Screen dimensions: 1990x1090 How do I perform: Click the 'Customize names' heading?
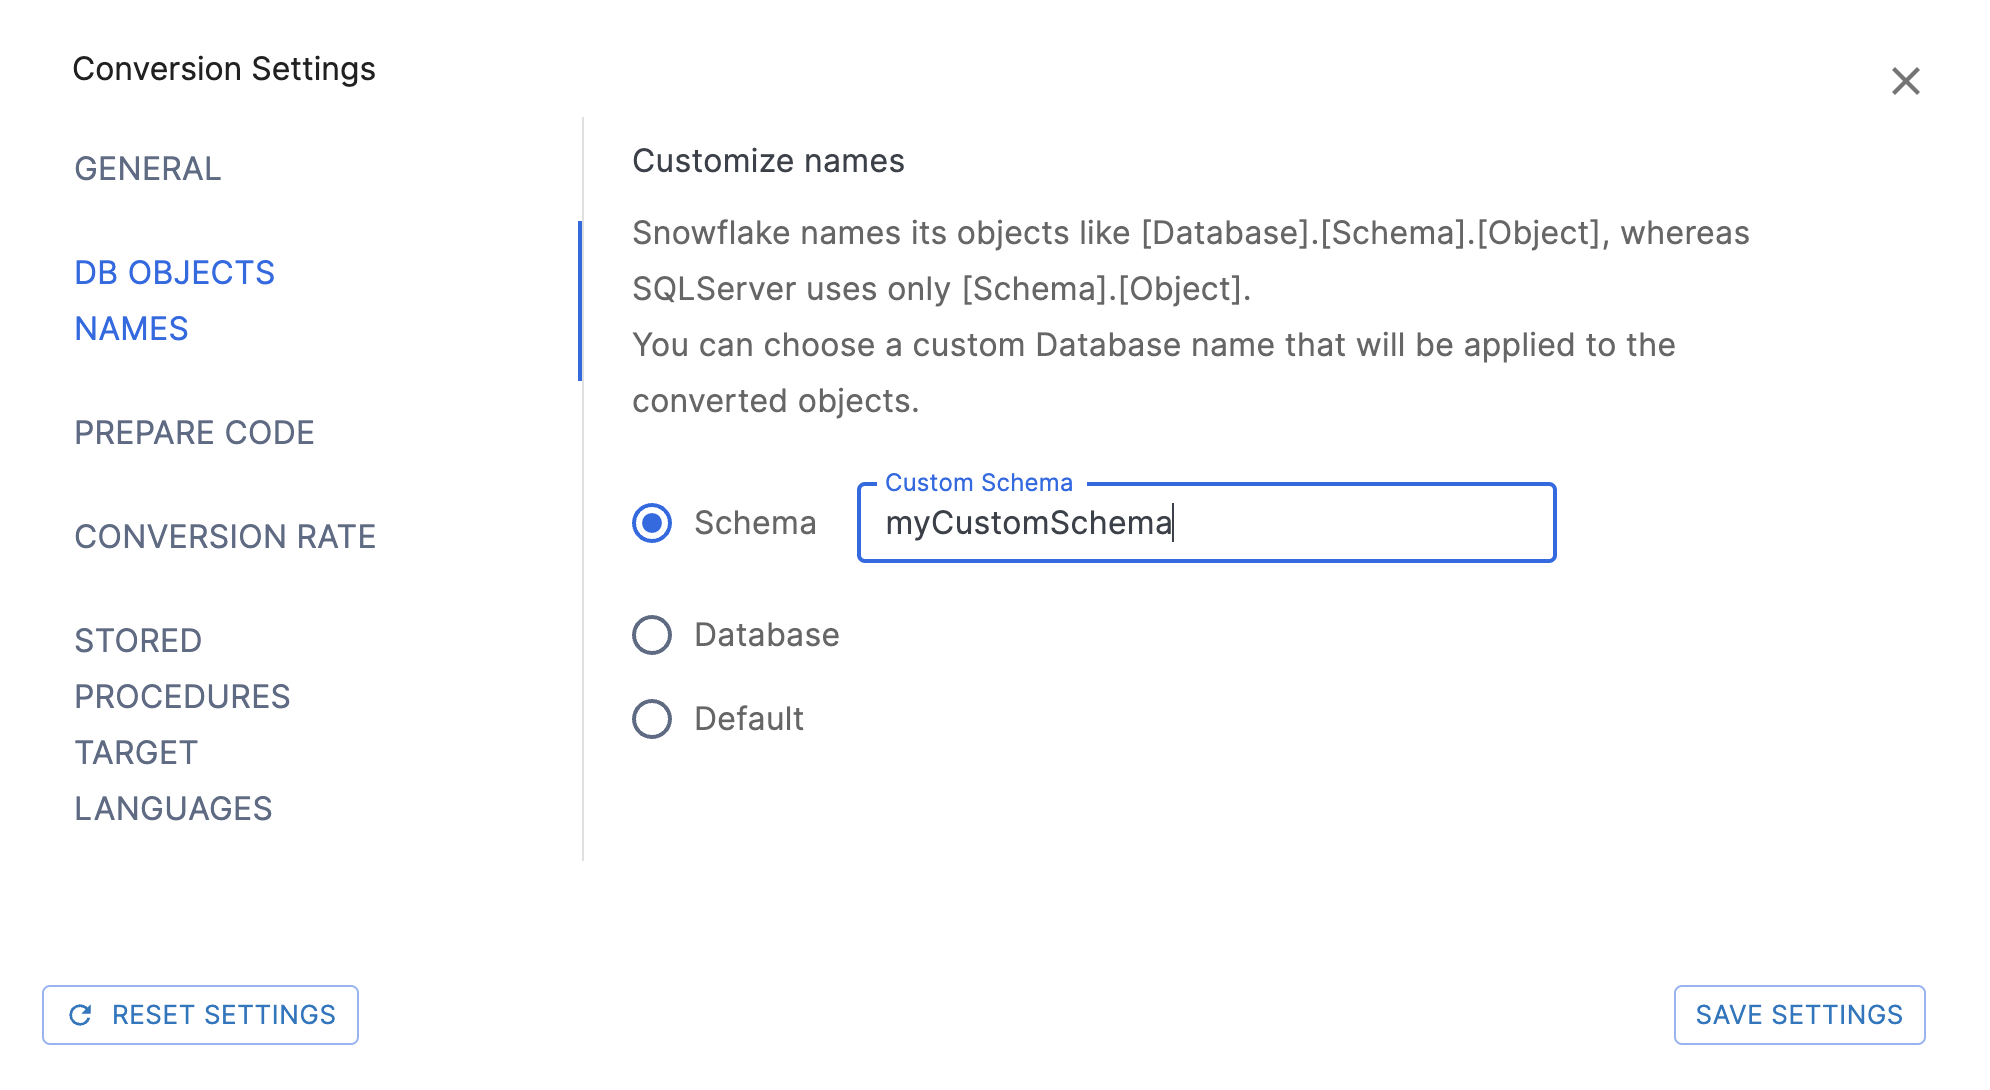coord(768,161)
